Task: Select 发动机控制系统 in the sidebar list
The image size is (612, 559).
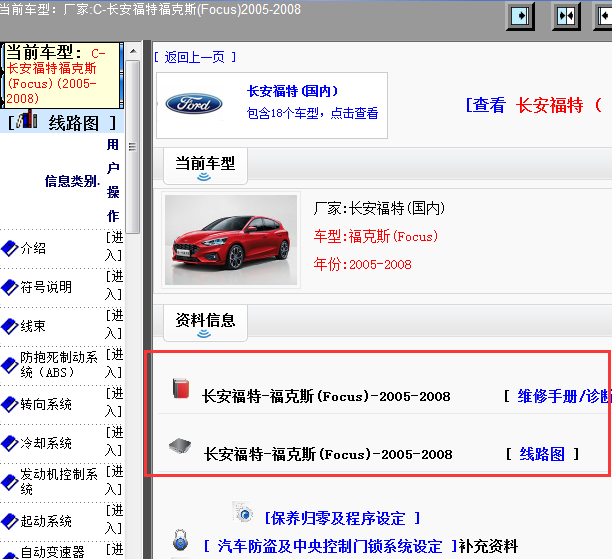Action: (59, 482)
